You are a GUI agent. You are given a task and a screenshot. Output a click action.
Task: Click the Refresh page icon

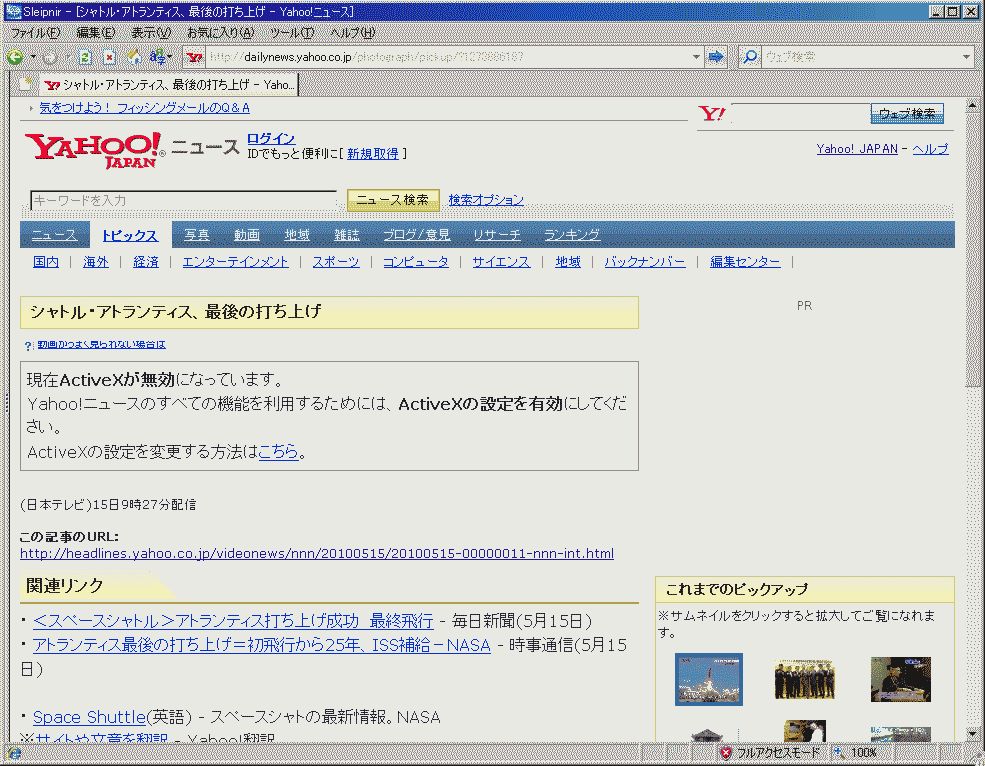coord(86,57)
